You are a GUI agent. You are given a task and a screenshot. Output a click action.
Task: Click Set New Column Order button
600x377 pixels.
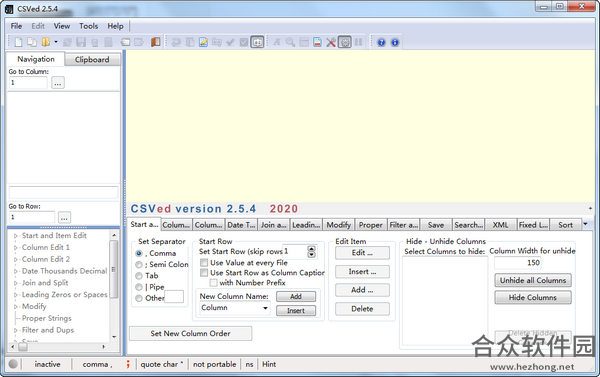pos(191,333)
